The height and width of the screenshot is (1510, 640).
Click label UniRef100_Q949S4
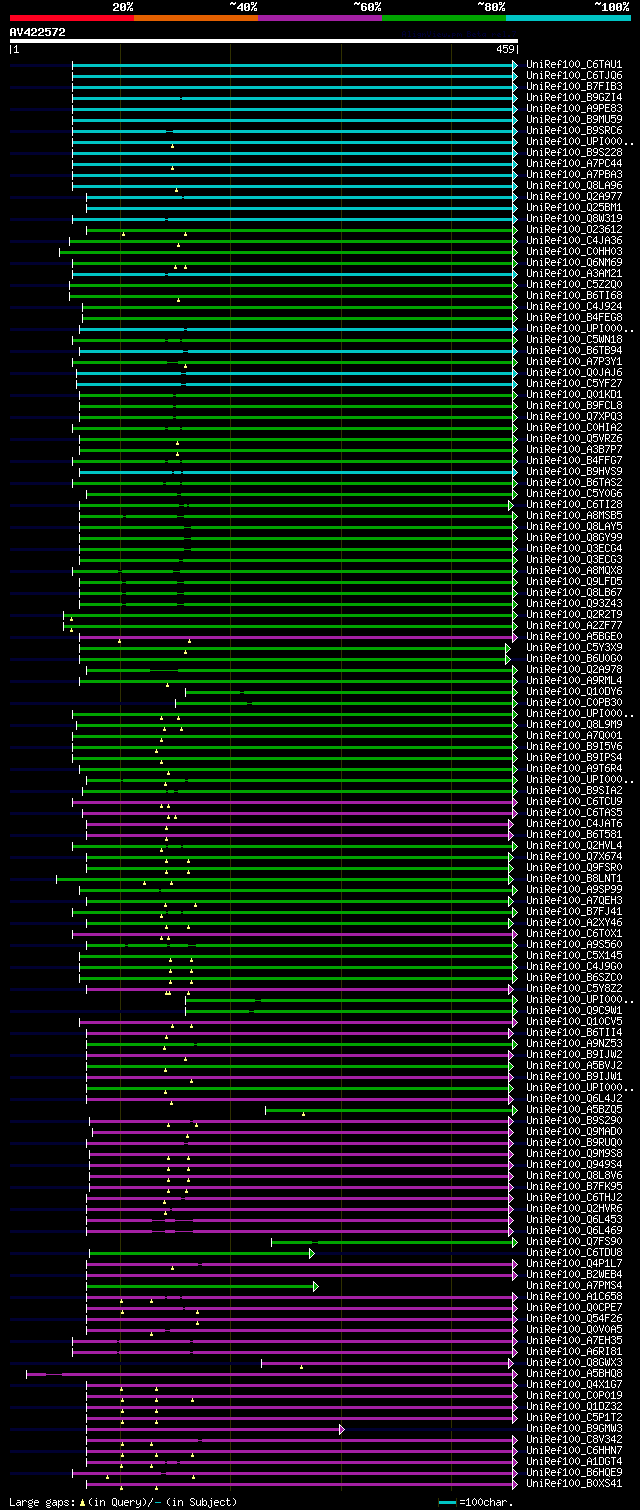[x=574, y=1164]
